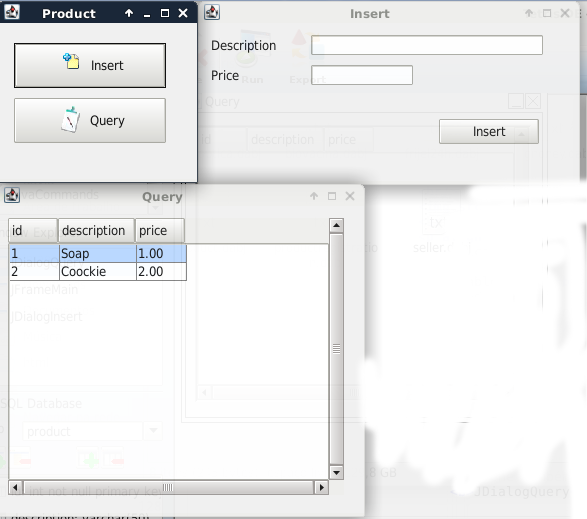
Task: Click the horizontal scrollbar right arrow in Query
Action: pos(321,488)
